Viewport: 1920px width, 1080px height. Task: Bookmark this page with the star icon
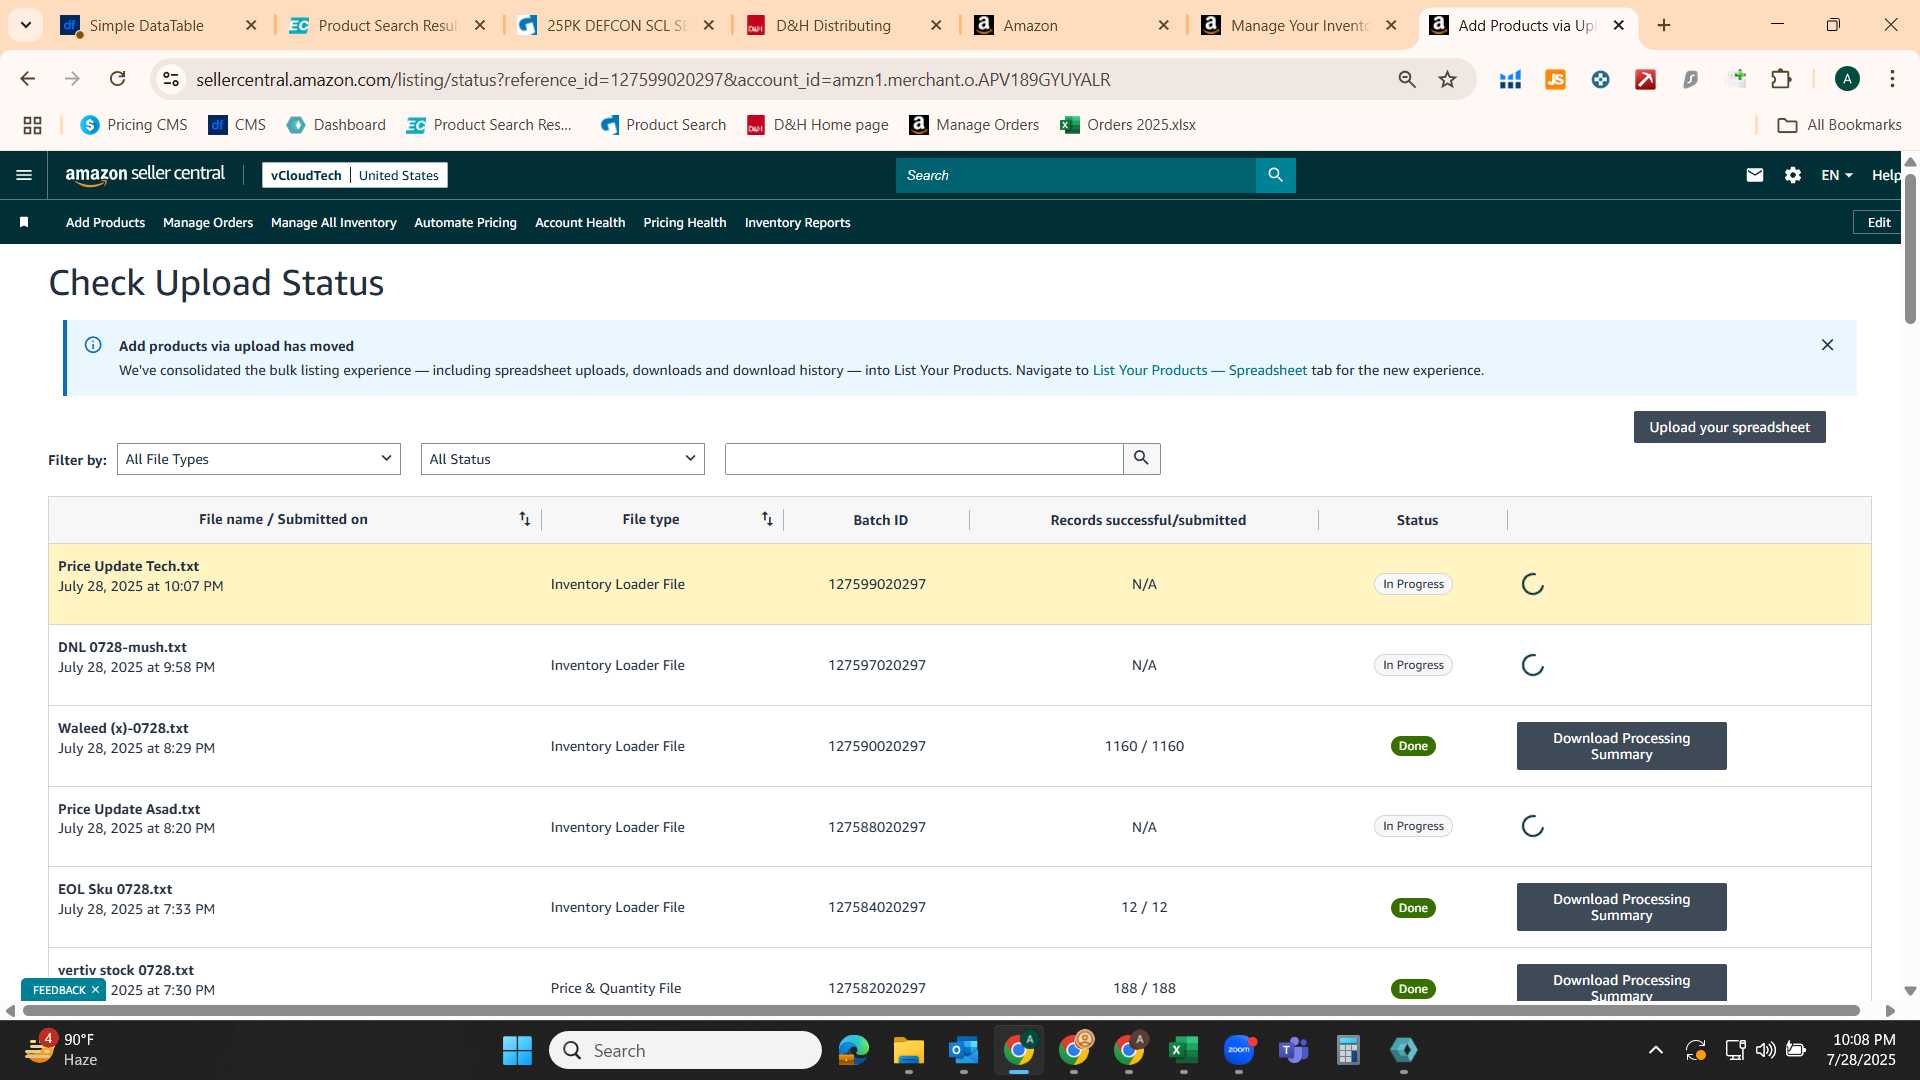1447,79
